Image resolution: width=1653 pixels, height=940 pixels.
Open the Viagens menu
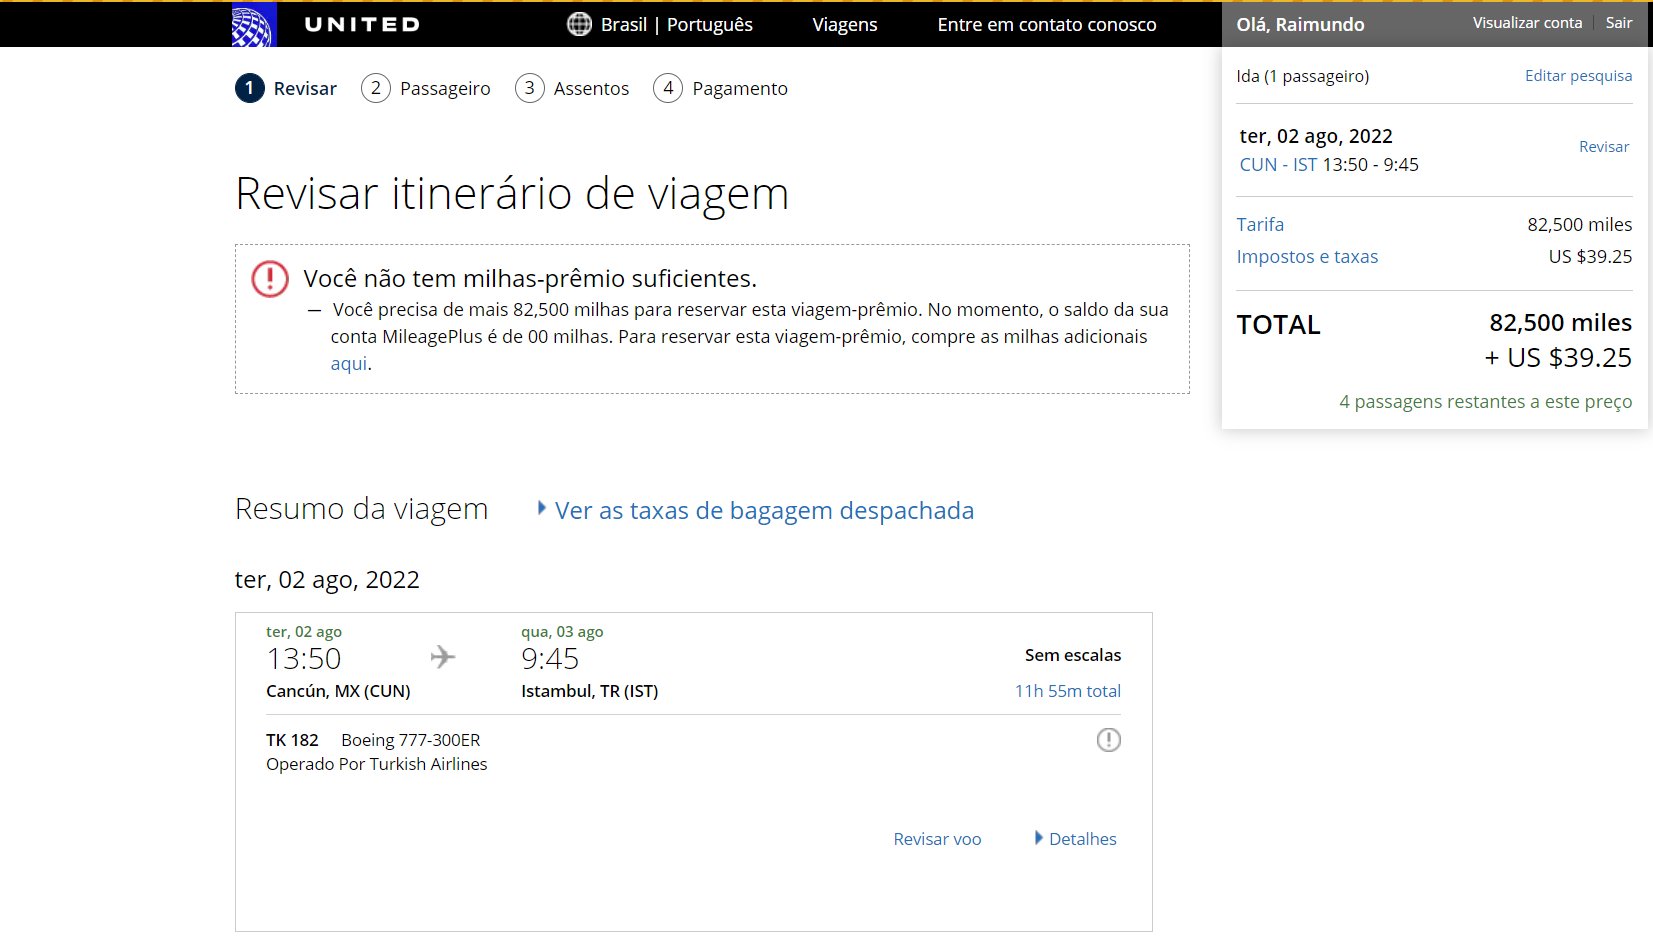point(845,25)
